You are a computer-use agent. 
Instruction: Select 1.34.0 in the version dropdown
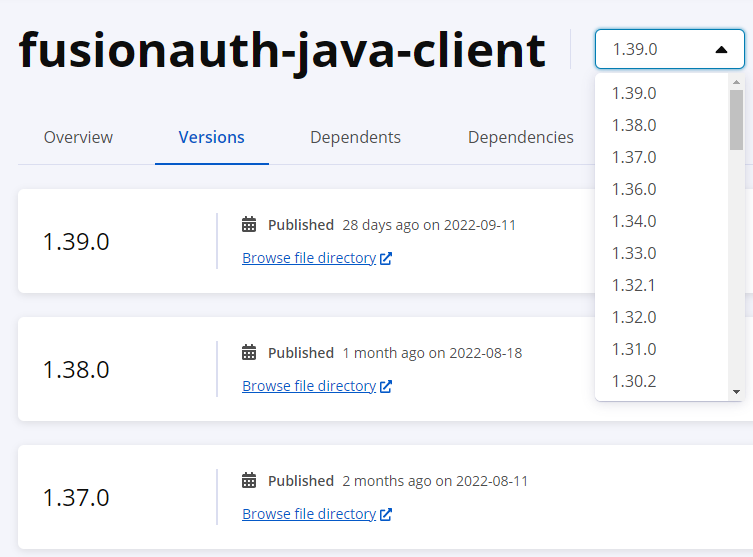click(x=634, y=221)
